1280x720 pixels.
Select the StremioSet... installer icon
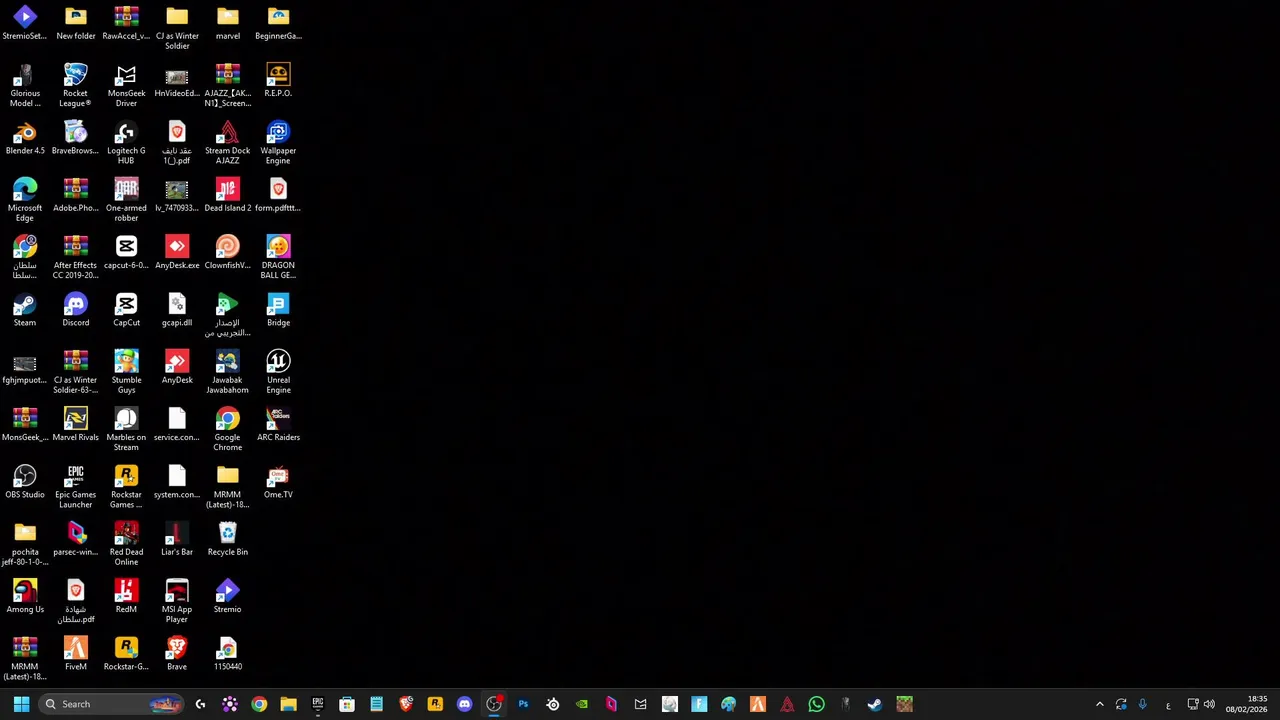pyautogui.click(x=25, y=24)
